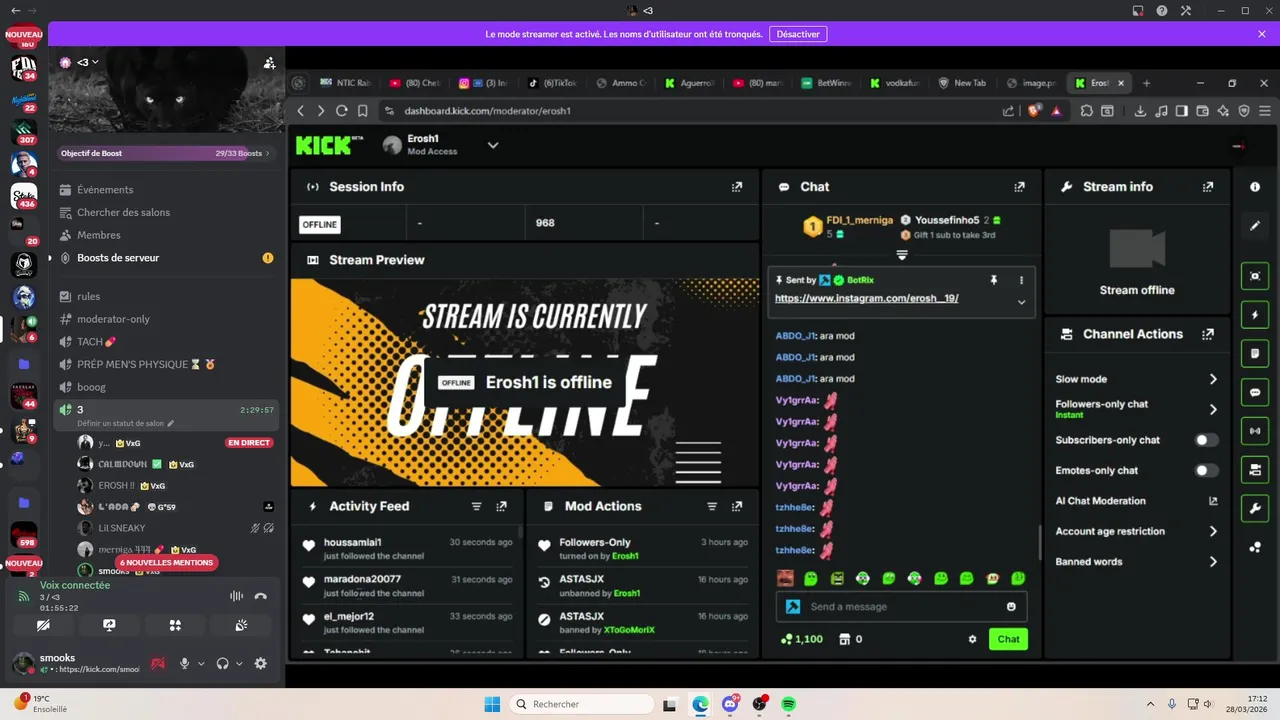
Task: Open AI Chat Moderation external link
Action: [x=1213, y=501]
